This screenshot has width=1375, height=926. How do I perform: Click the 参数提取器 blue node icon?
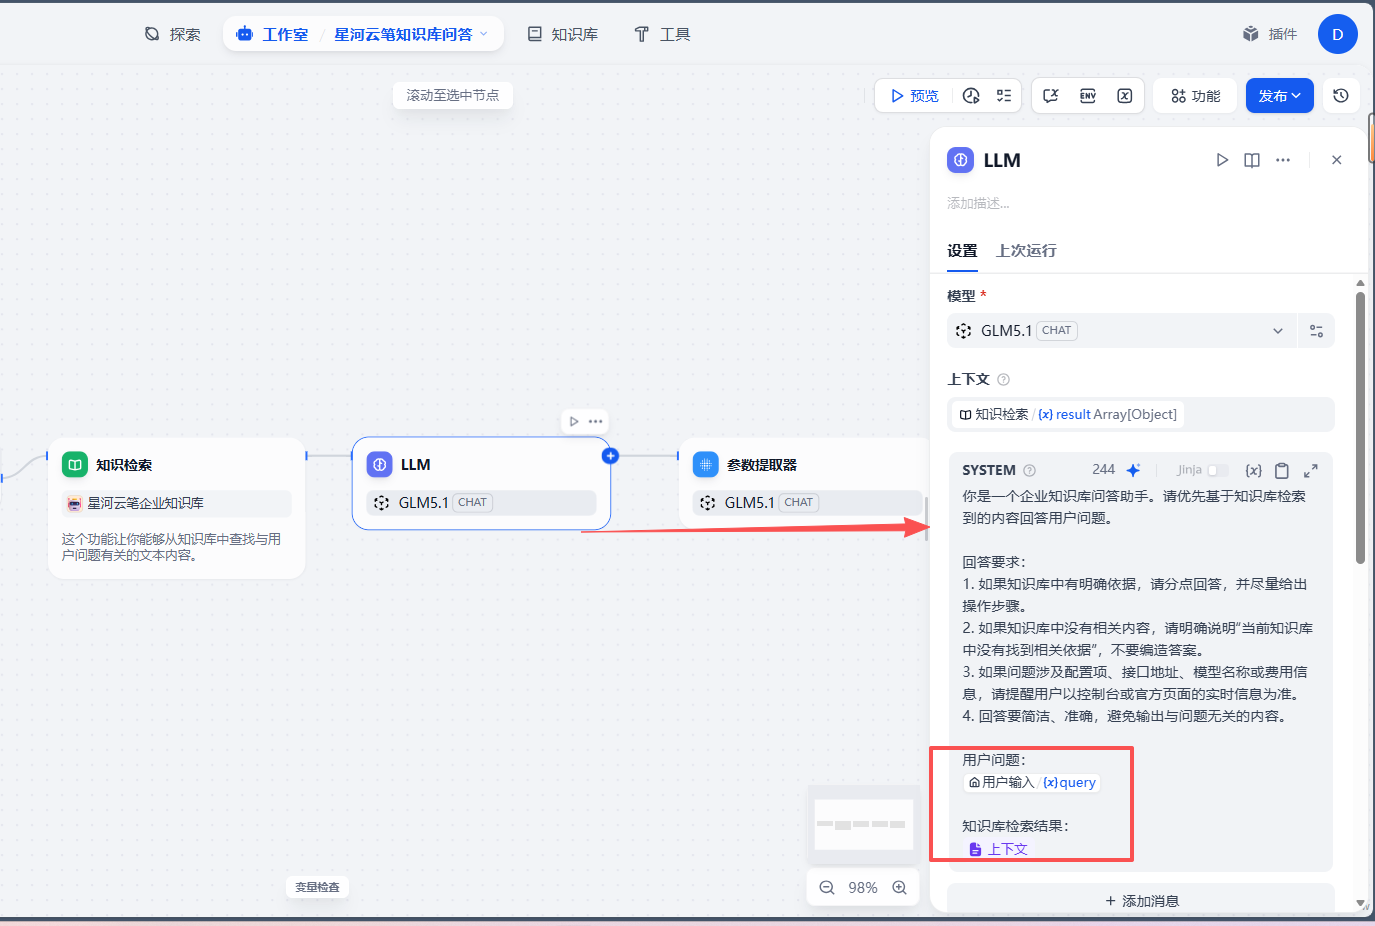tap(706, 465)
